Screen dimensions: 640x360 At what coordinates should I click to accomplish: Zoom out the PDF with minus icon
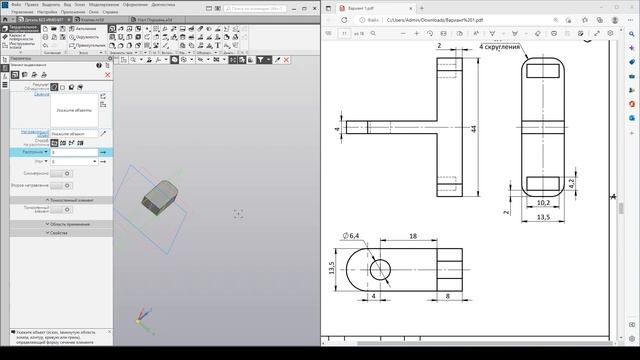pos(403,33)
